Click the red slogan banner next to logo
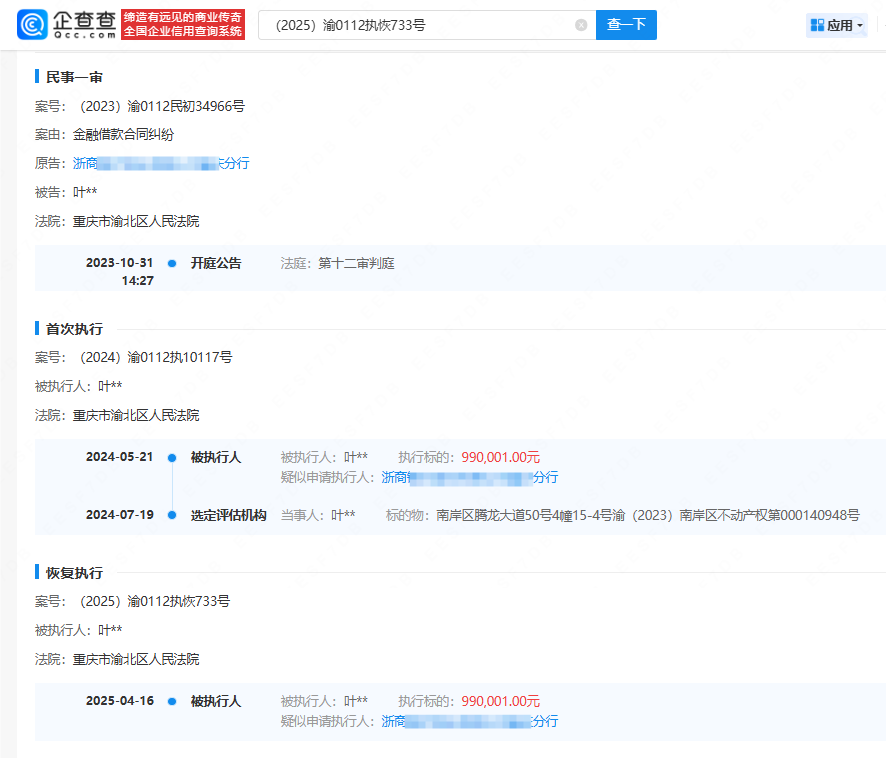The width and height of the screenshot is (886, 758). [183, 25]
